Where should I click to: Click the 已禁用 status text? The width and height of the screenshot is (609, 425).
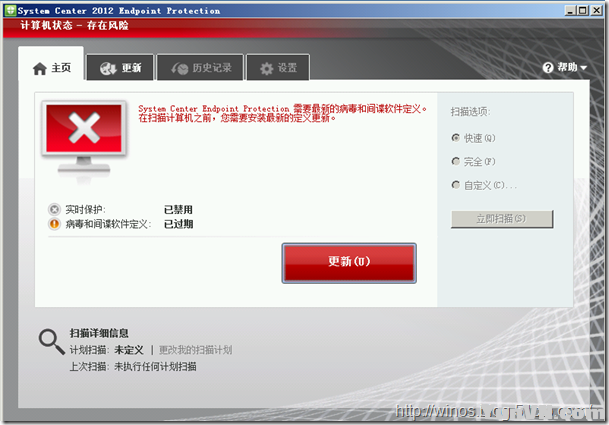[178, 210]
